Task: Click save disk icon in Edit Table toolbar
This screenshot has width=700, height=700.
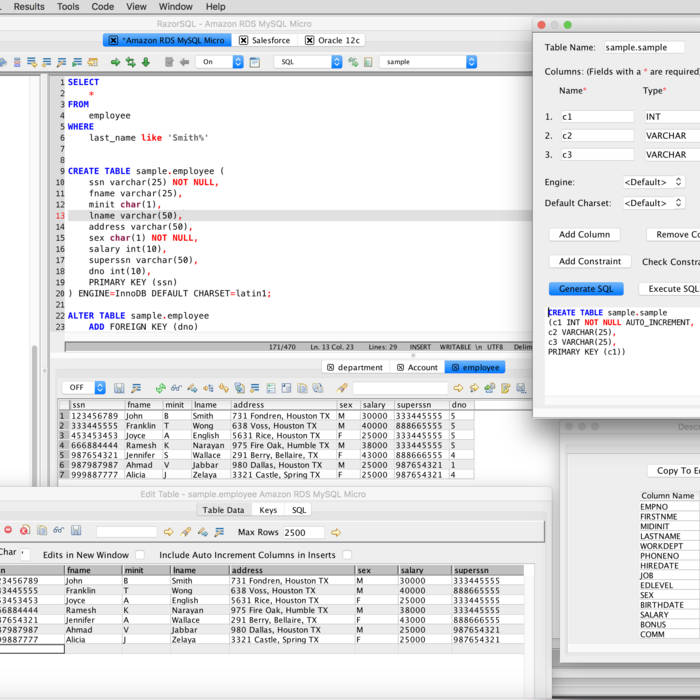Action: (x=76, y=530)
